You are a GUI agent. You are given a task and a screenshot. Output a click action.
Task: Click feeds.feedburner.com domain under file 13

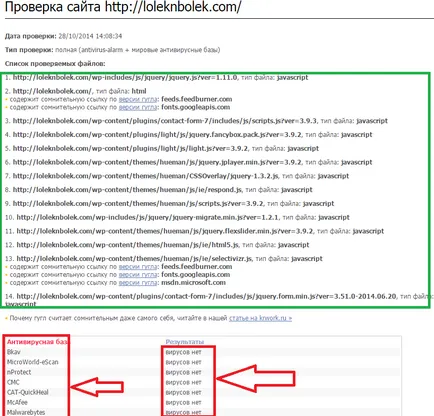click(x=197, y=267)
